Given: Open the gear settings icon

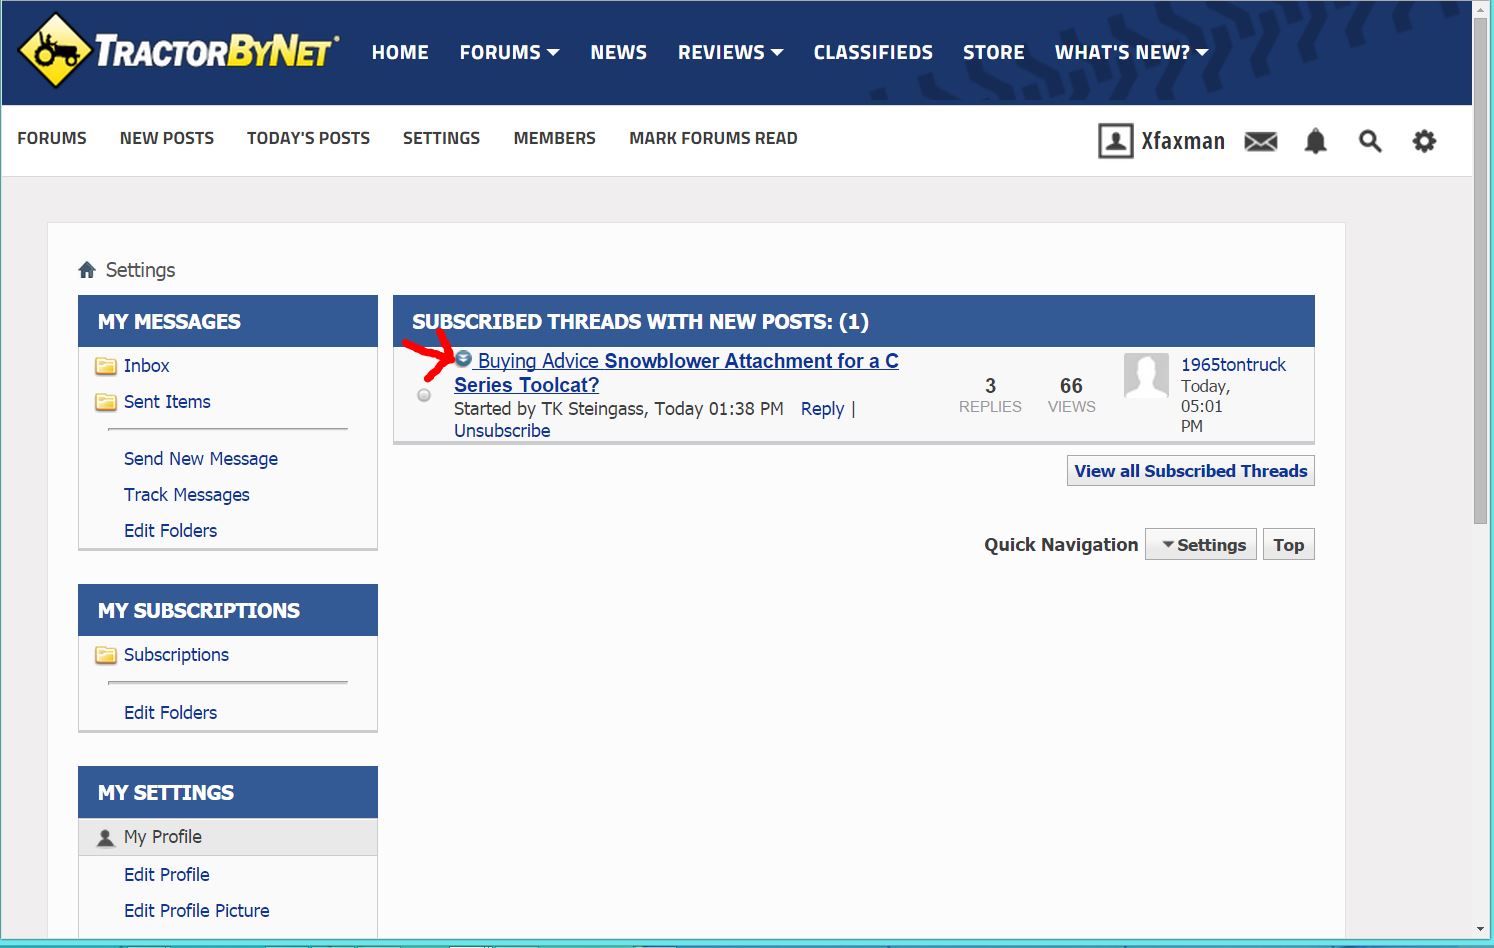Looking at the screenshot, I should tap(1423, 141).
